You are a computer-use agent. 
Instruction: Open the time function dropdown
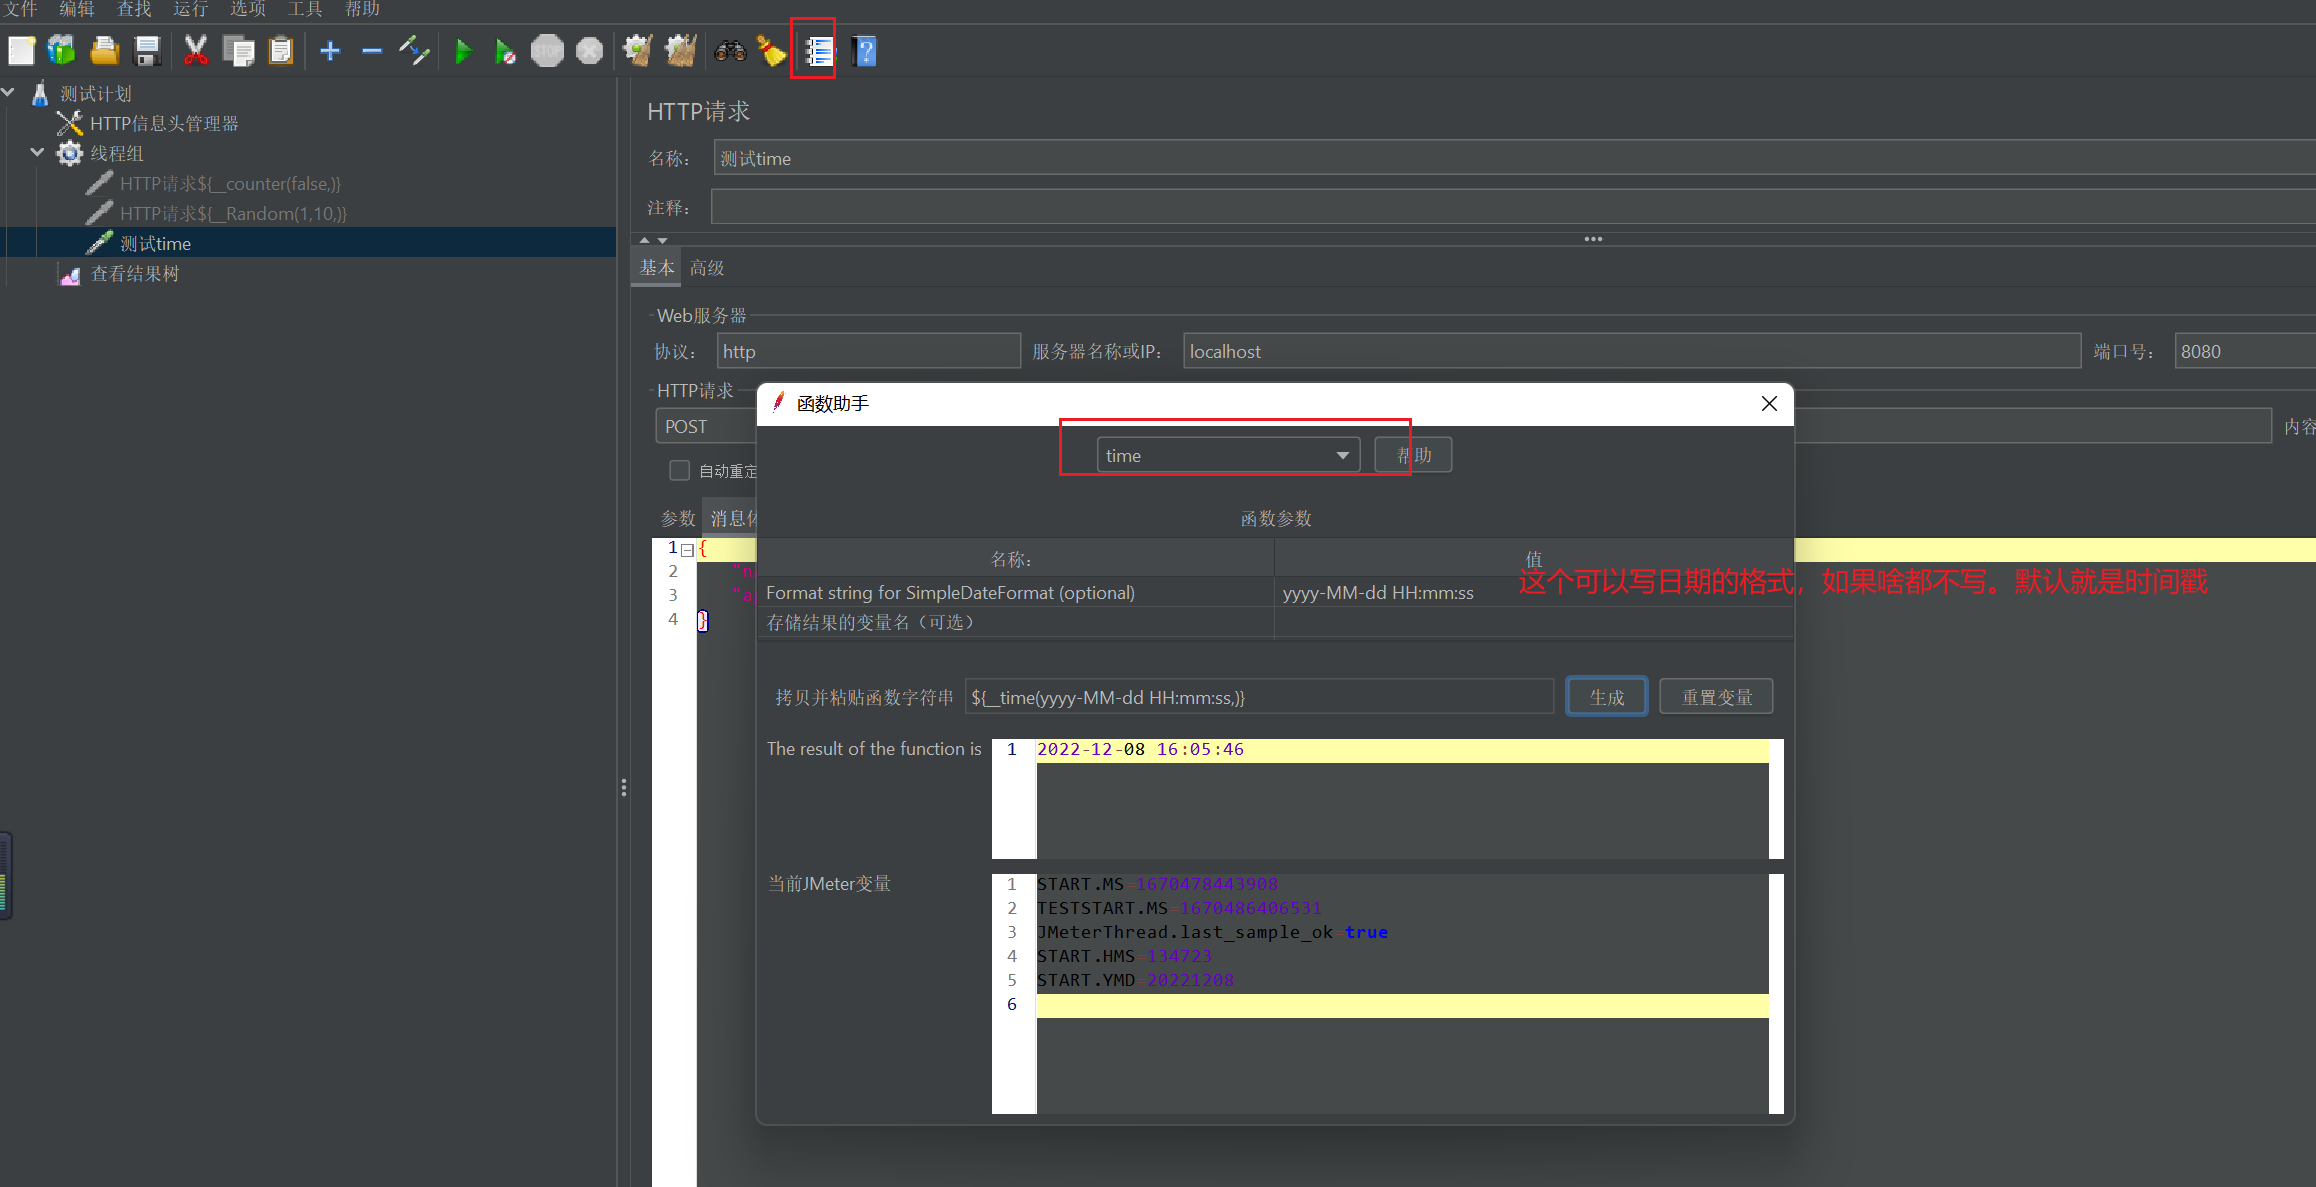coord(1342,456)
